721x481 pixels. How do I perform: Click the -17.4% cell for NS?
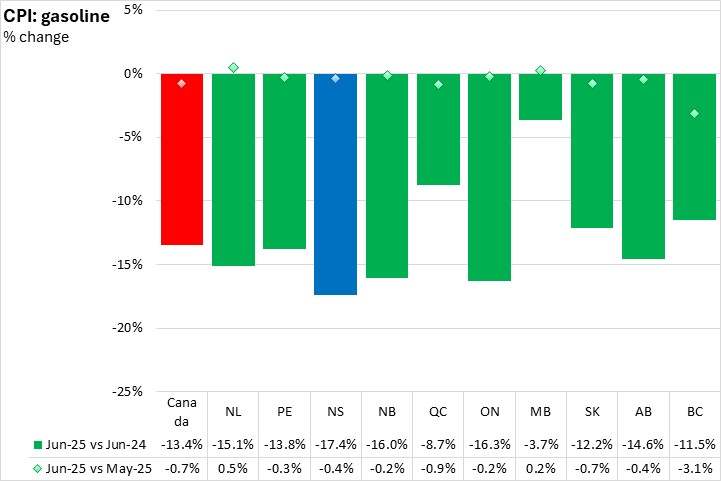point(336,444)
